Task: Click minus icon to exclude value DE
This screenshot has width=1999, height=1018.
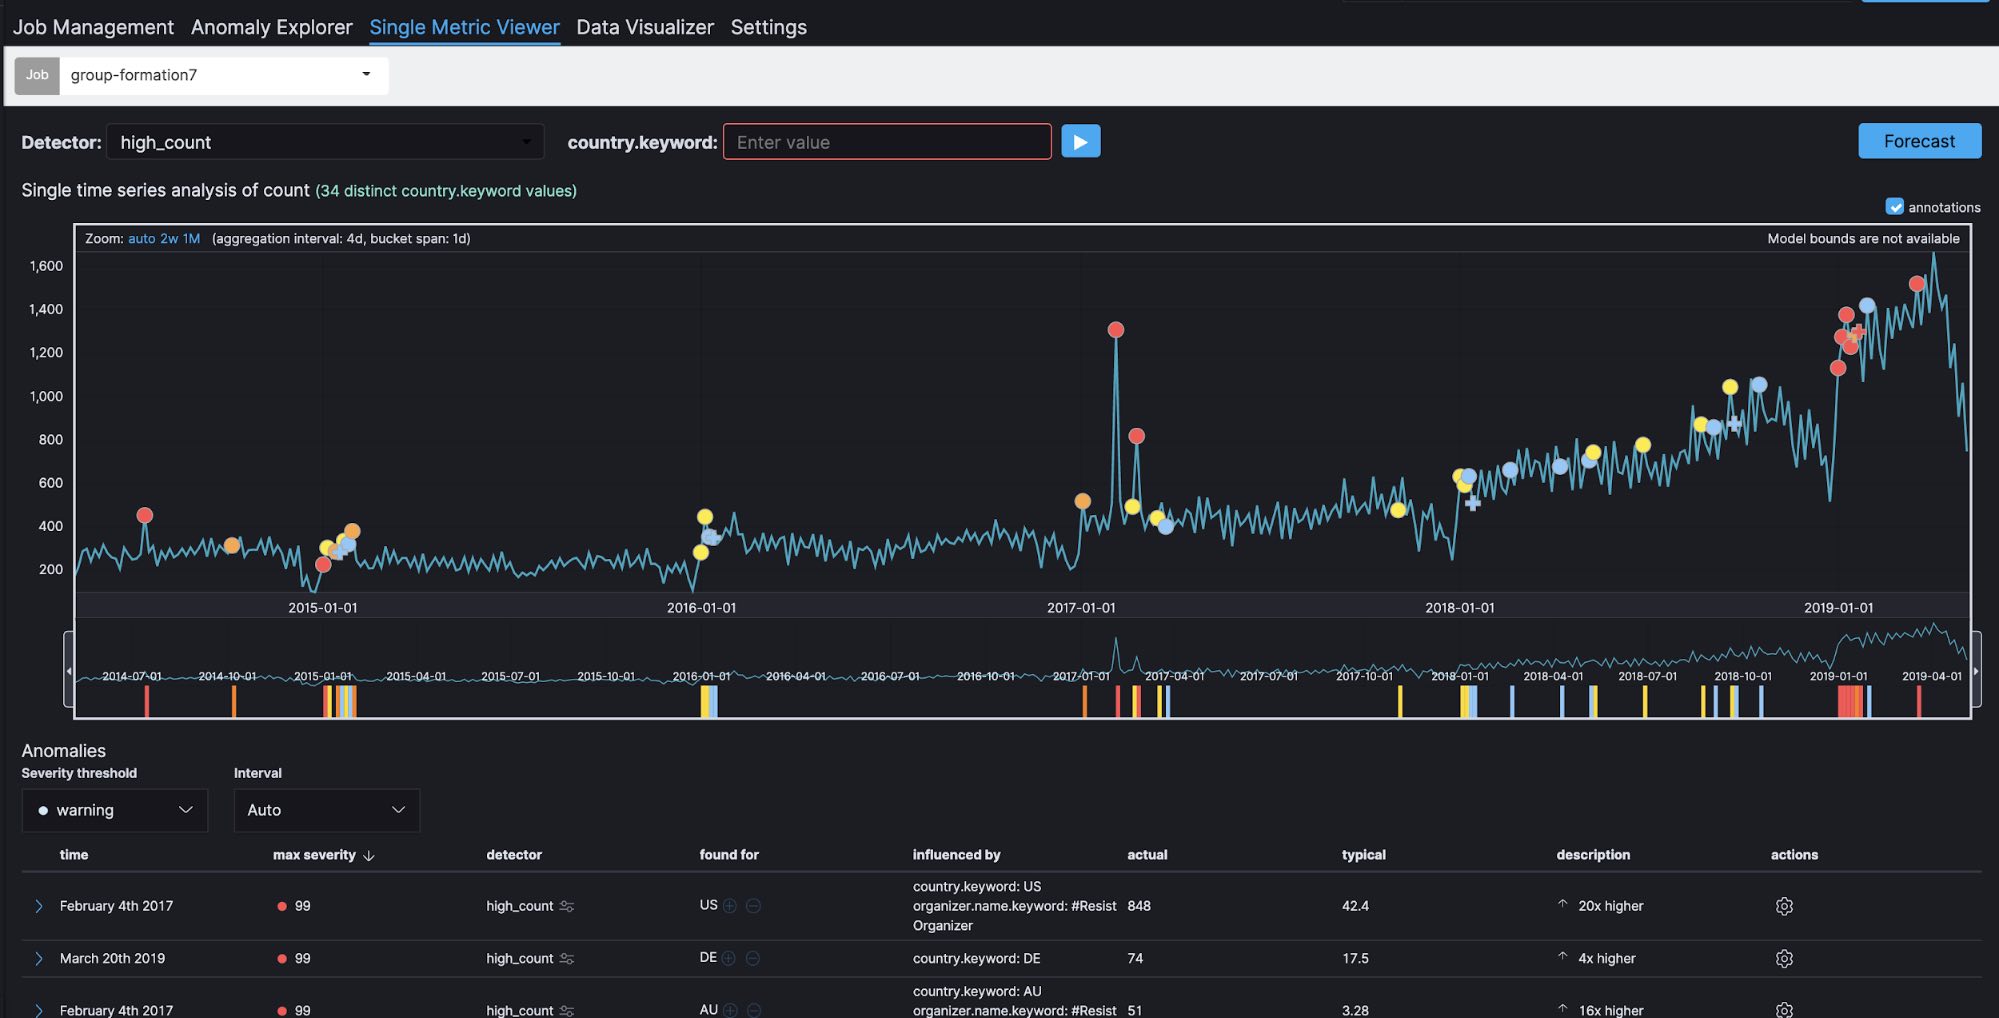Action: pos(754,958)
